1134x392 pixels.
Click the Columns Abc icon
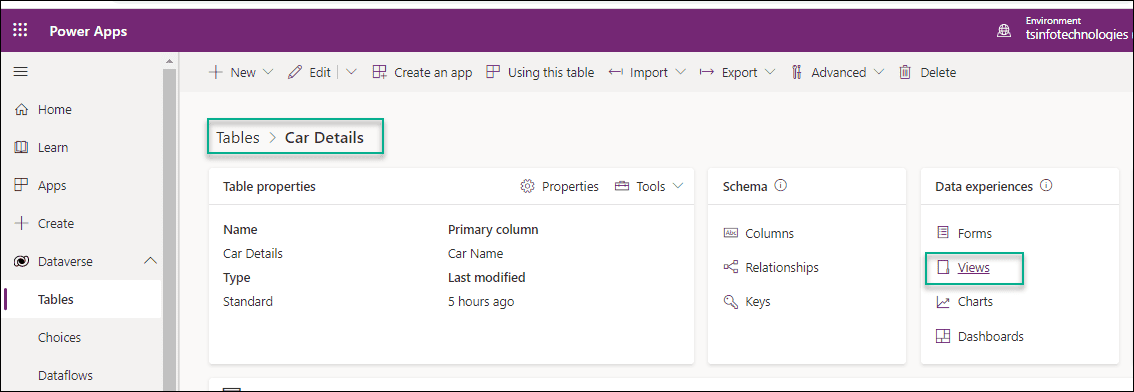(730, 233)
